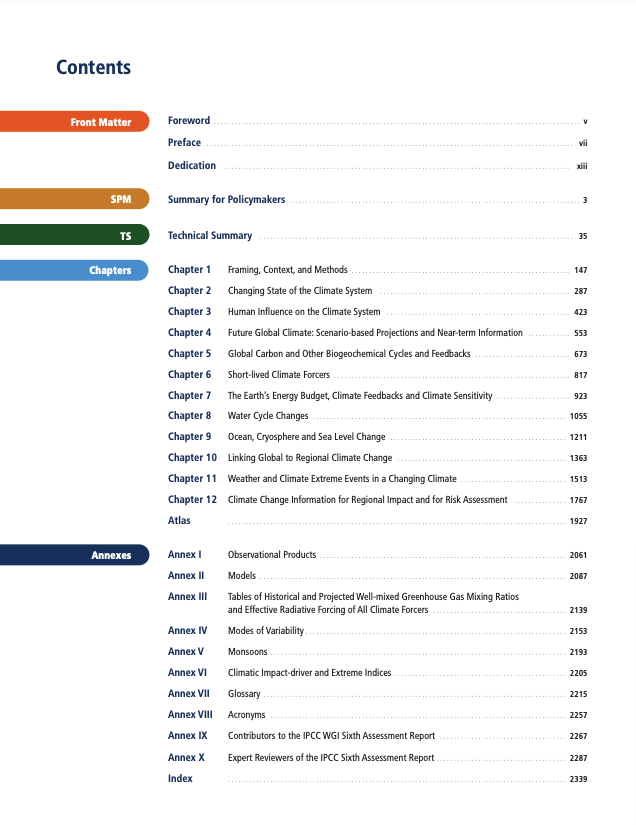The image size is (636, 825).
Task: Open the Foreword entry
Action: click(189, 121)
